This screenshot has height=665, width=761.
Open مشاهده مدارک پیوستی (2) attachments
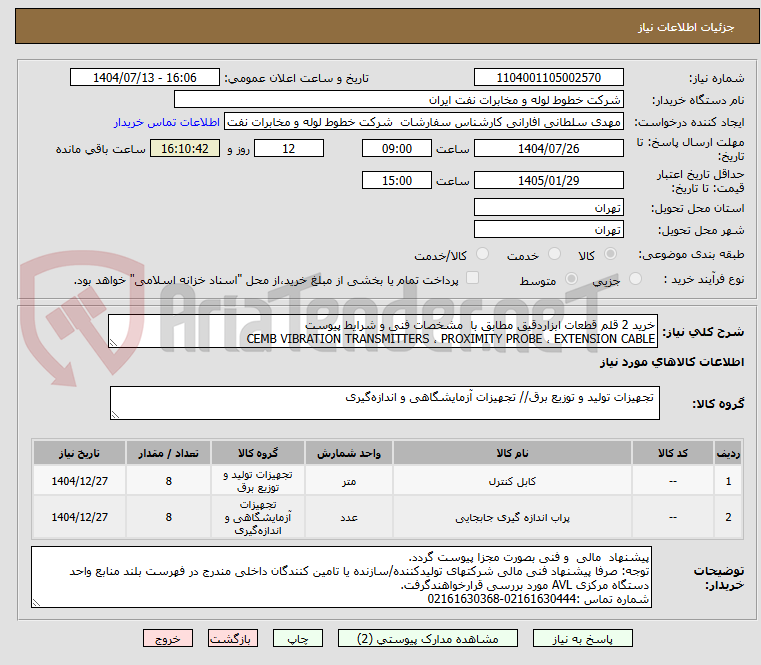[428, 639]
